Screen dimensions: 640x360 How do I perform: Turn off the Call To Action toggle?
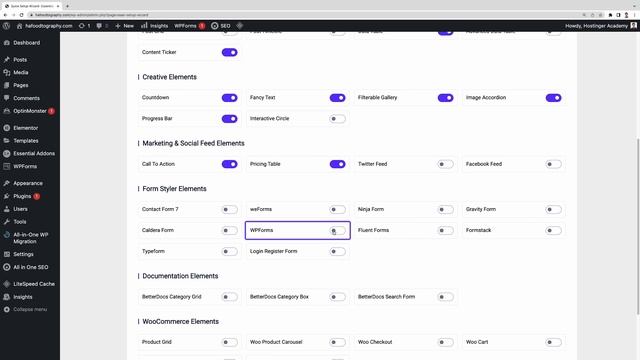229,164
